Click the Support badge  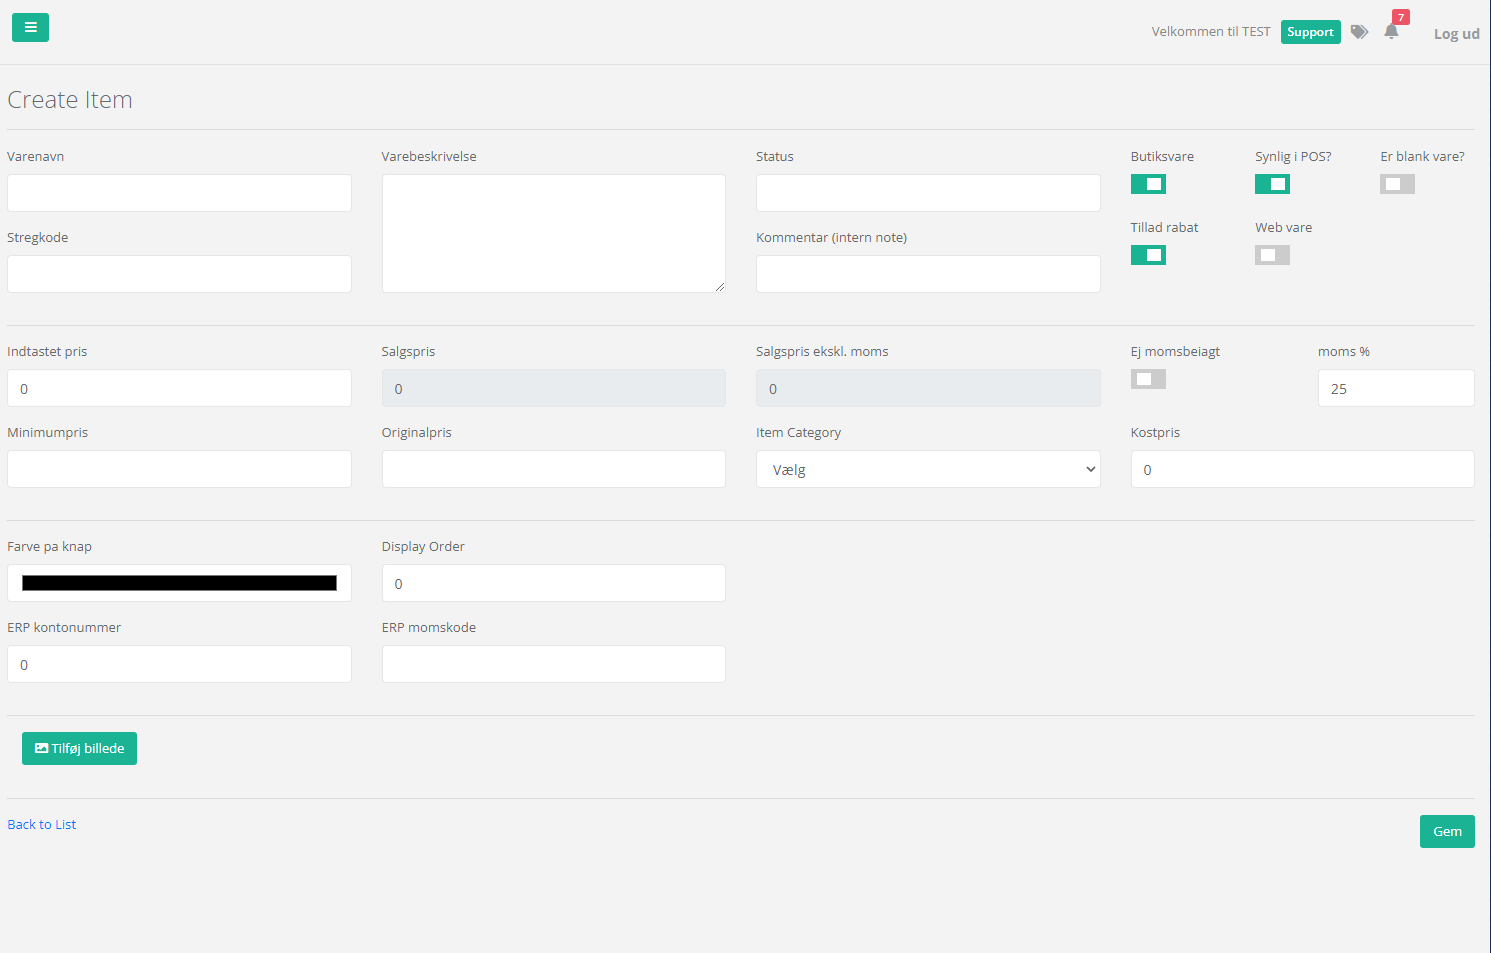point(1310,32)
